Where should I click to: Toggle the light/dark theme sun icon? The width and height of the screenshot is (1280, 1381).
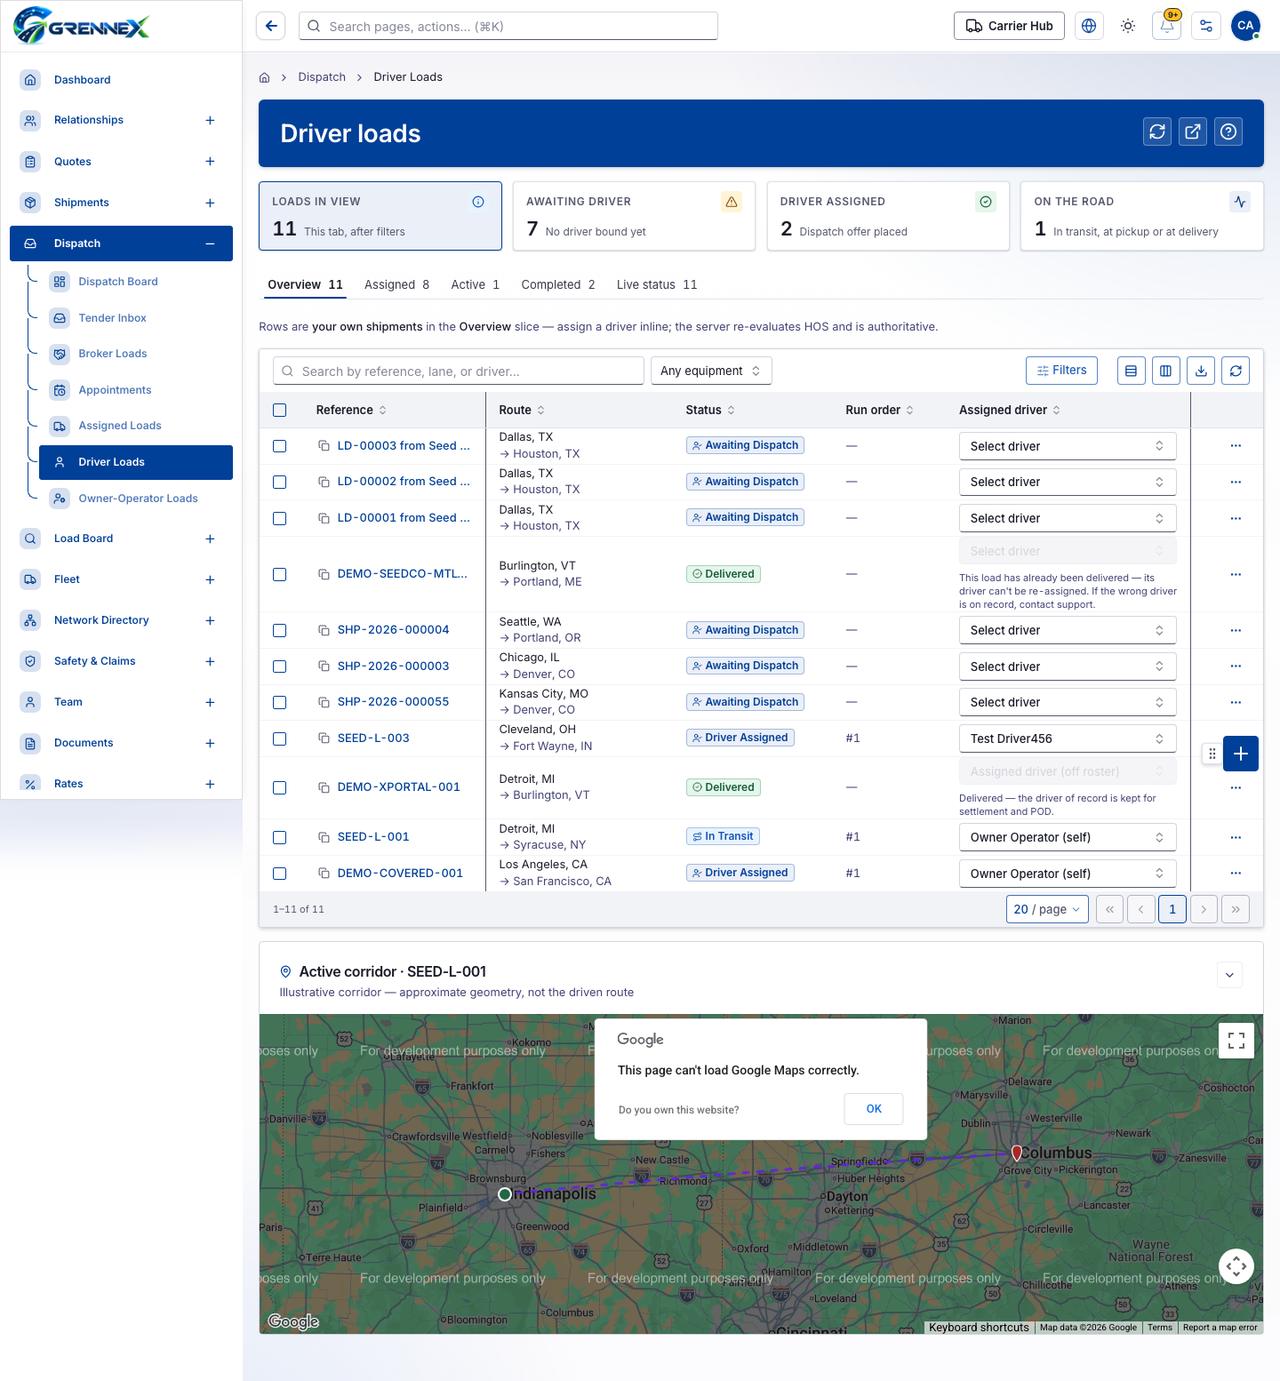1128,26
